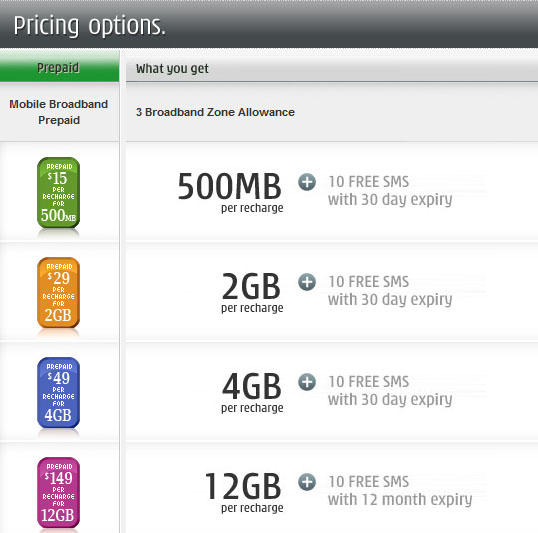Click the plus icon beside 4GB
538x533 pixels.
point(307,382)
